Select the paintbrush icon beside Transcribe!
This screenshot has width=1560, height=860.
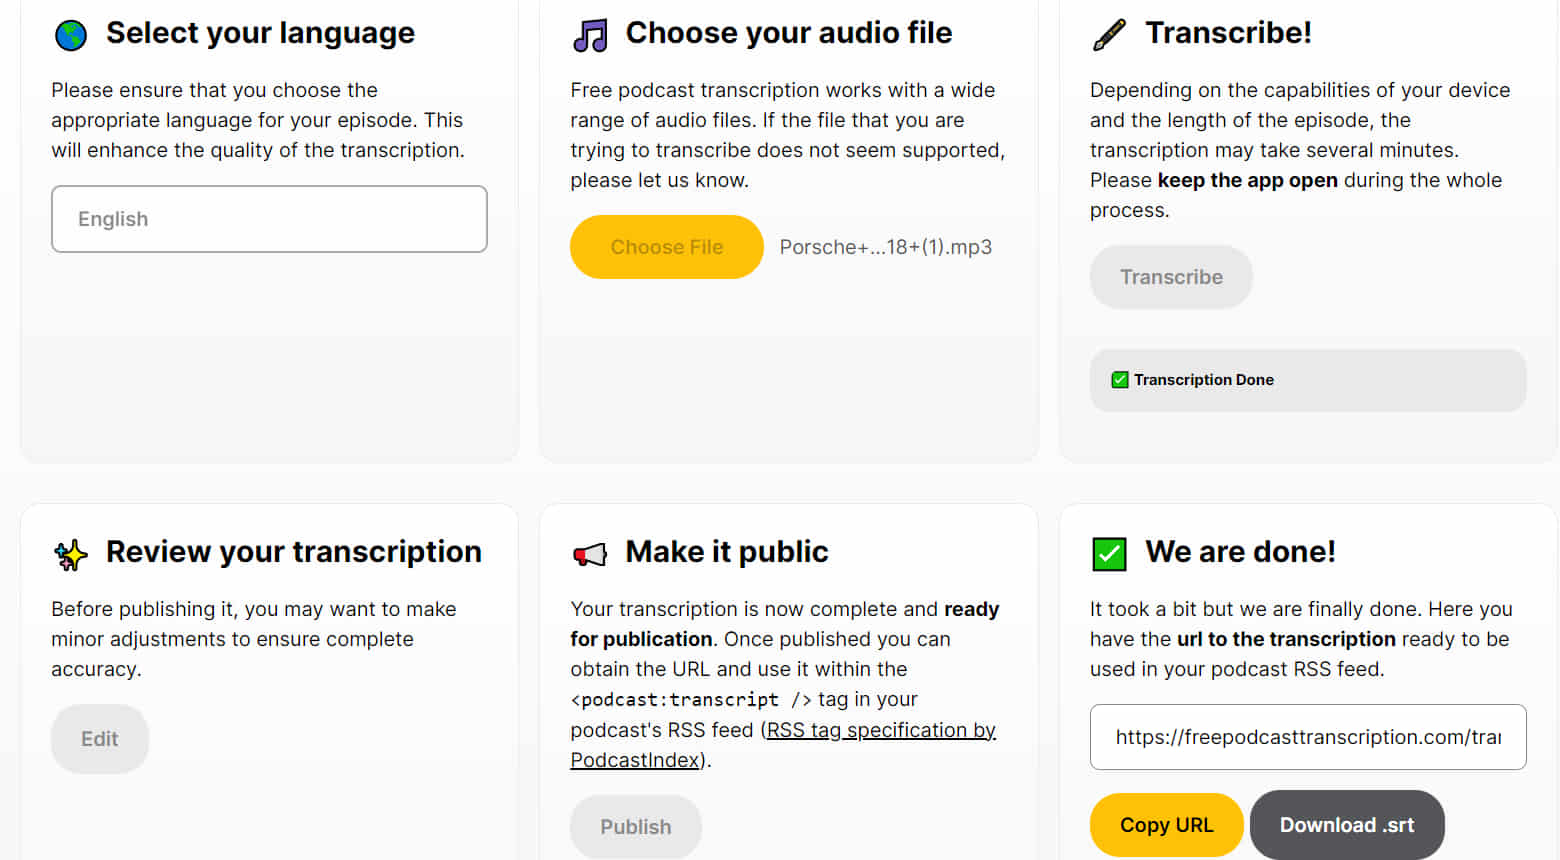tap(1108, 32)
